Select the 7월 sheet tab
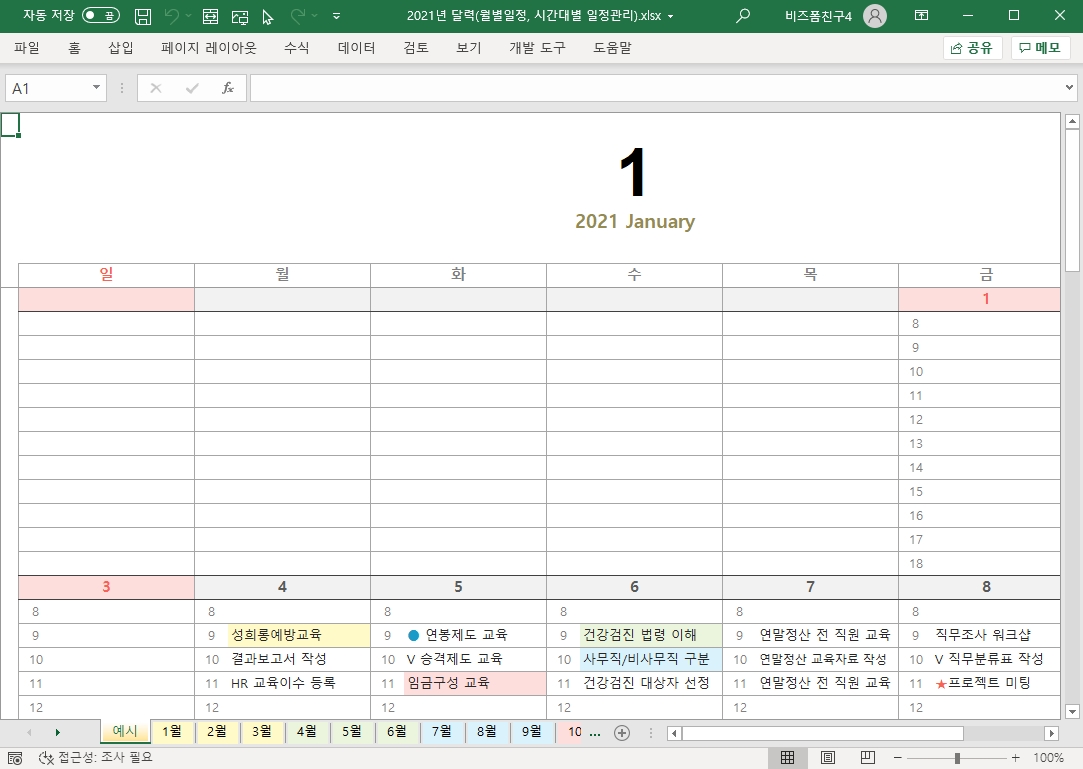The width and height of the screenshot is (1083, 769). tap(441, 731)
